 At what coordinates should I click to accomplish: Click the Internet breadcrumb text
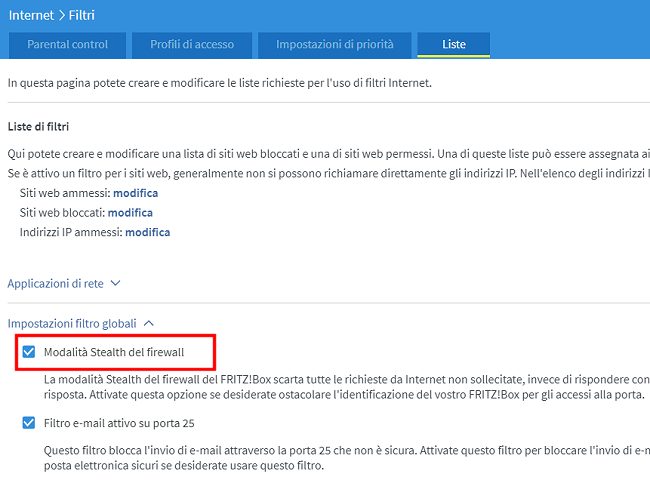[x=31, y=15]
